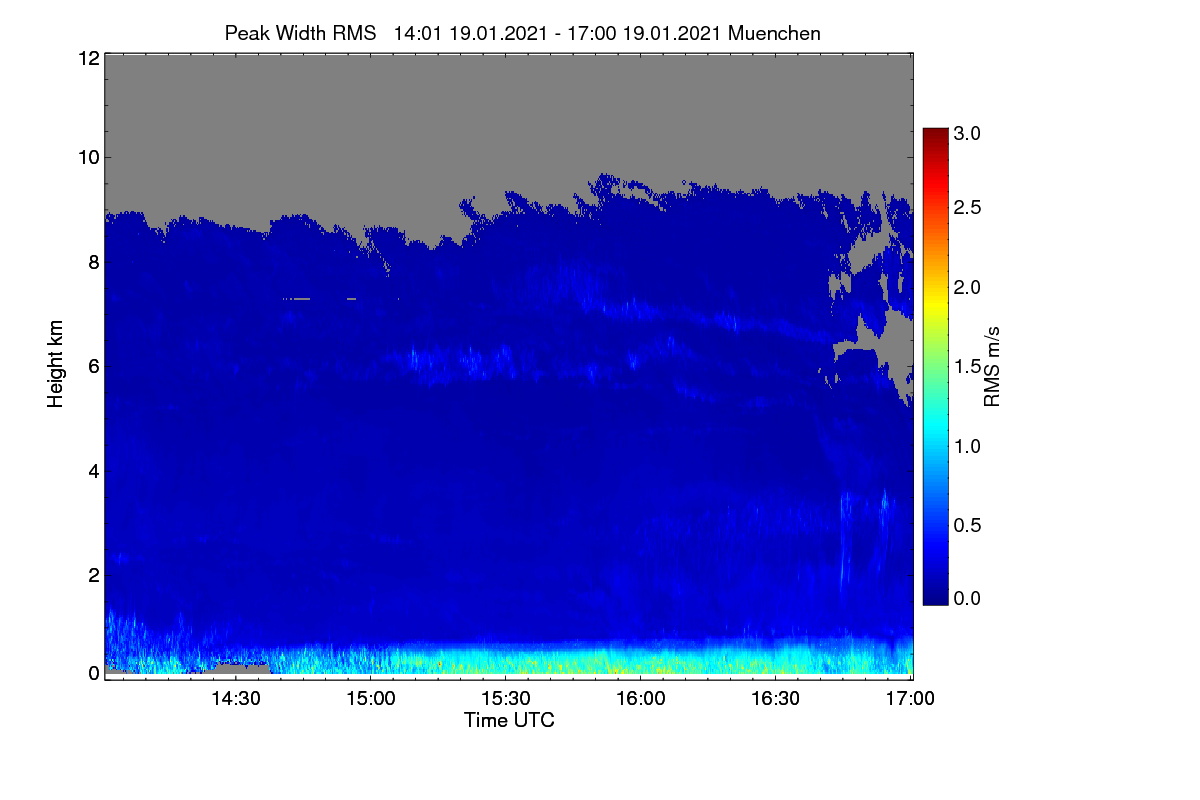Screen dimensions: 1200x800
Task: Click the 15:30 time axis label
Action: pyautogui.click(x=505, y=698)
